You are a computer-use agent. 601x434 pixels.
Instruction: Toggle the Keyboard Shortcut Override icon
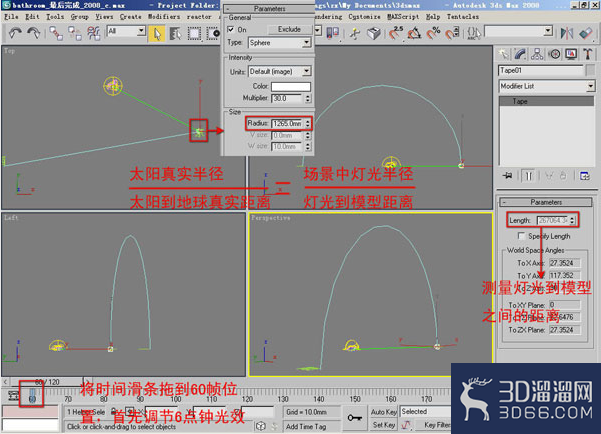pos(374,33)
